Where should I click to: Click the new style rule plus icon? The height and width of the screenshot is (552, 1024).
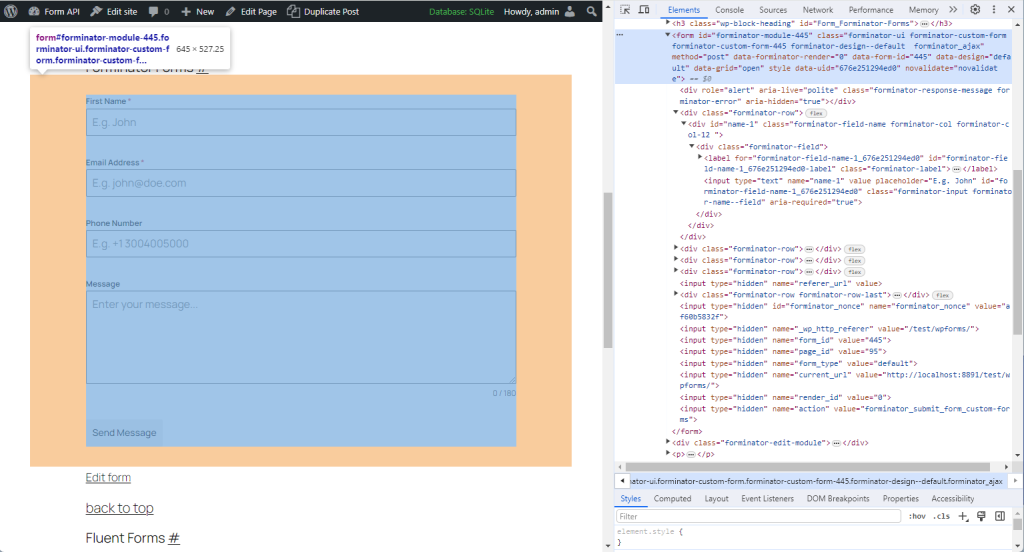click(963, 516)
